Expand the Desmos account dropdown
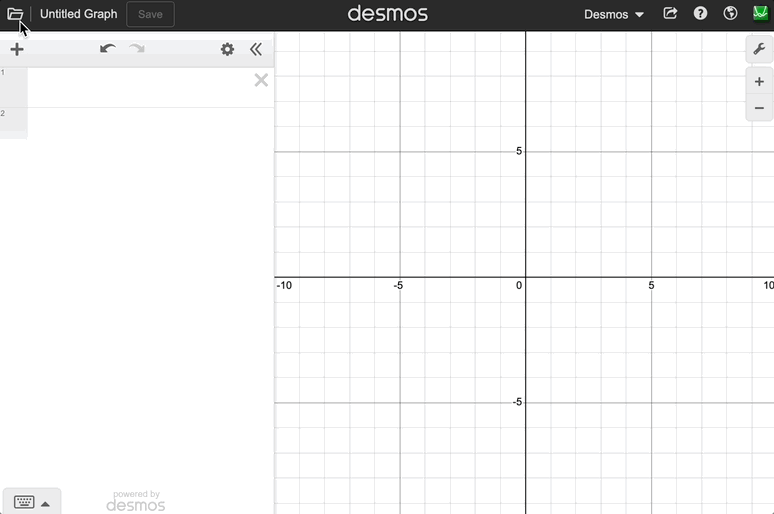Image resolution: width=774 pixels, height=514 pixels. coord(614,14)
